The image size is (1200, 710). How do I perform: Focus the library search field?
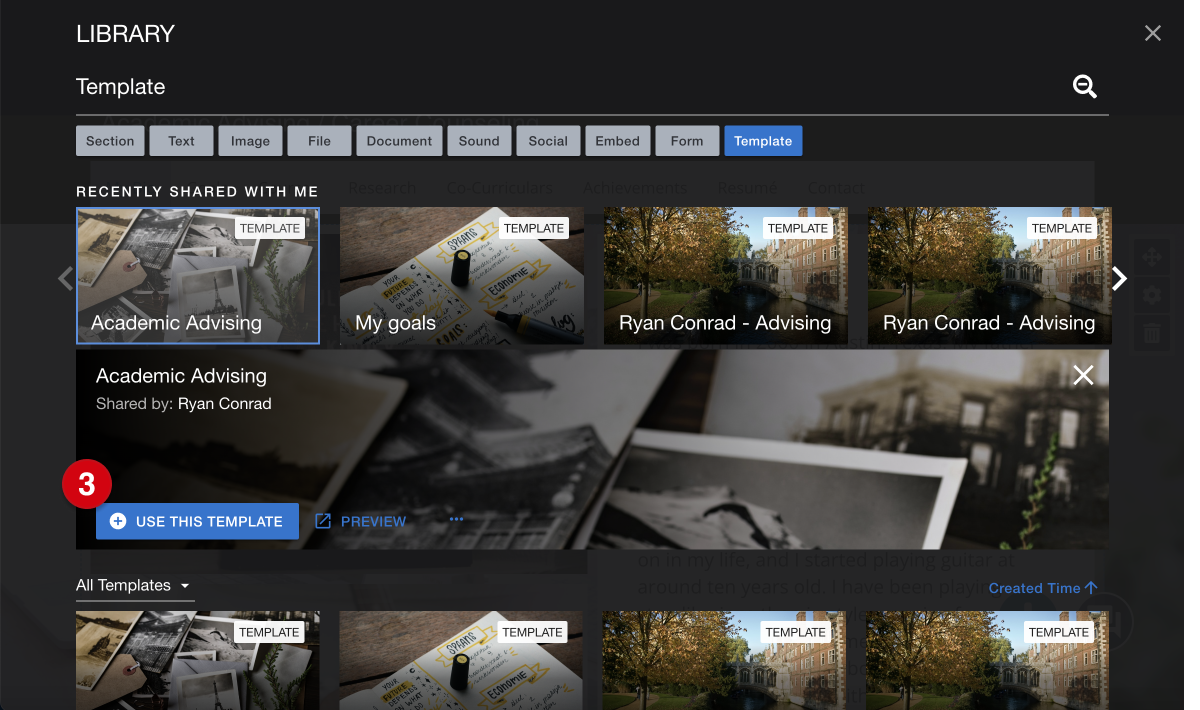(x=592, y=87)
